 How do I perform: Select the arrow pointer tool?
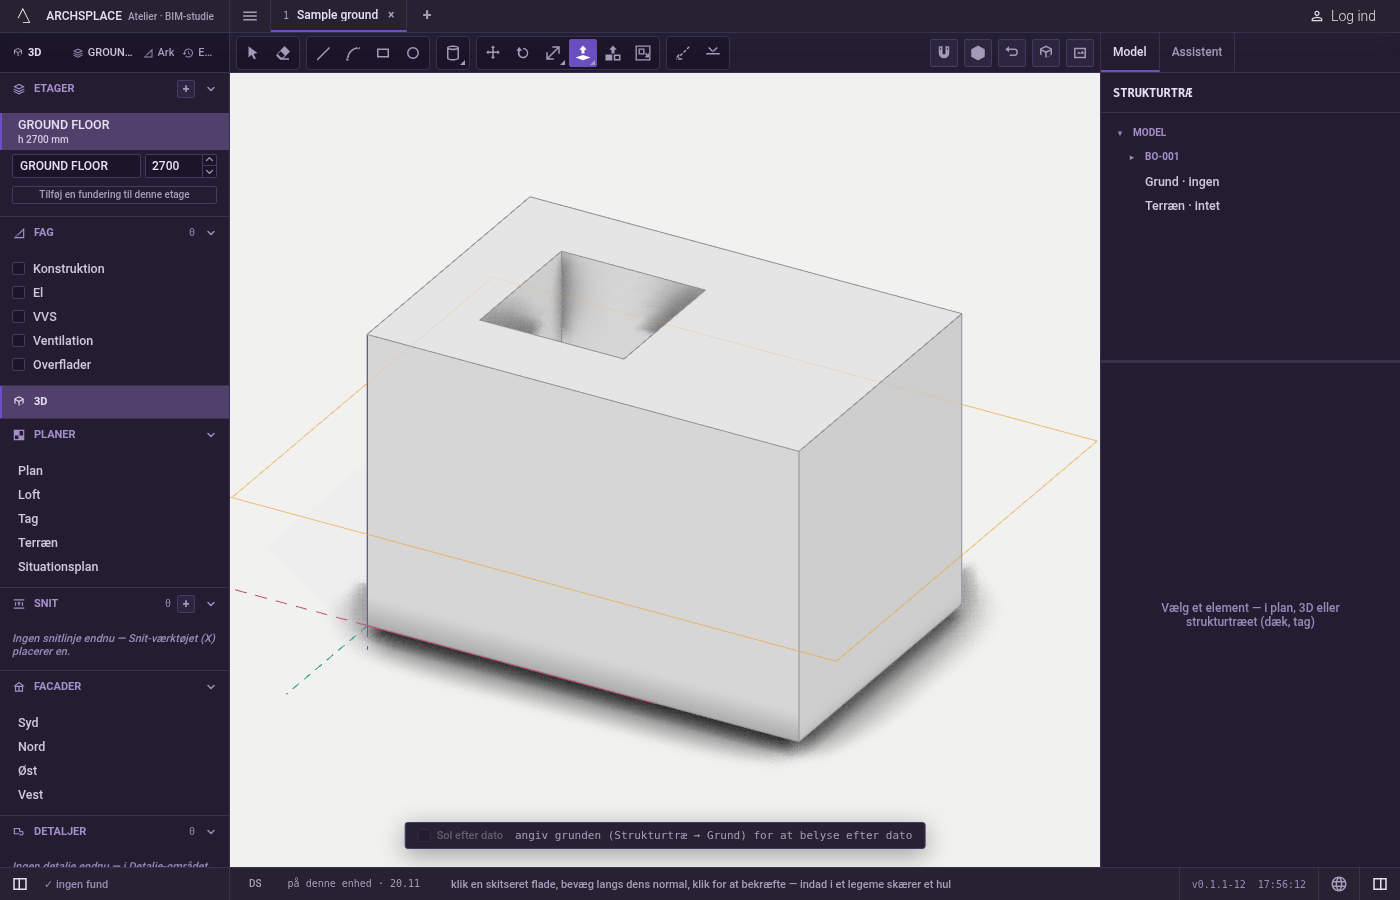pyautogui.click(x=253, y=53)
